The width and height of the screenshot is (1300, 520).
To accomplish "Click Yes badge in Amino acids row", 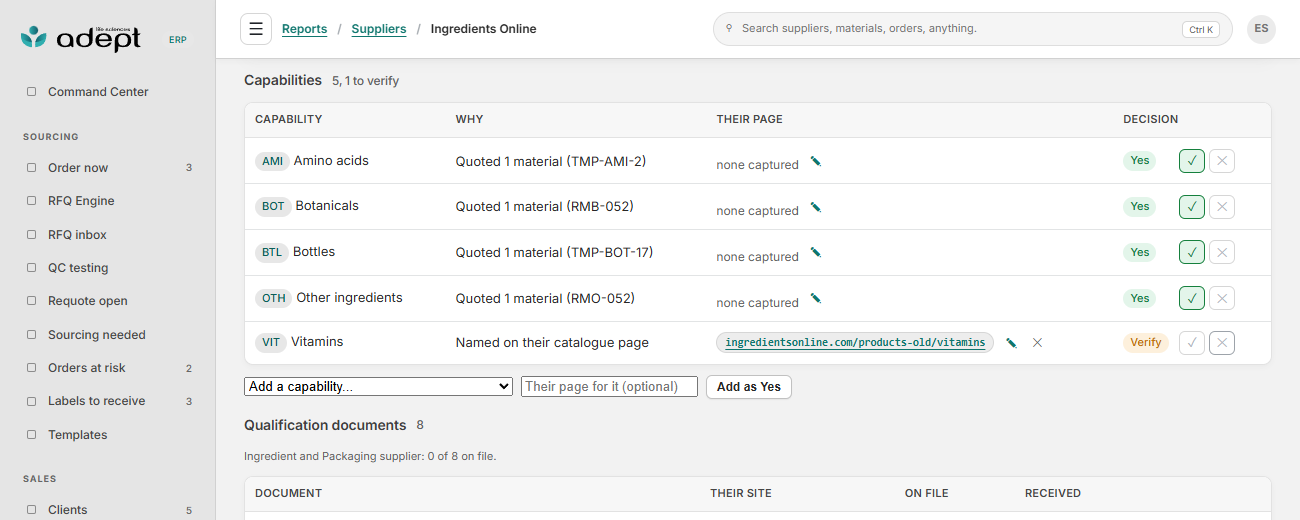I will [x=1139, y=160].
